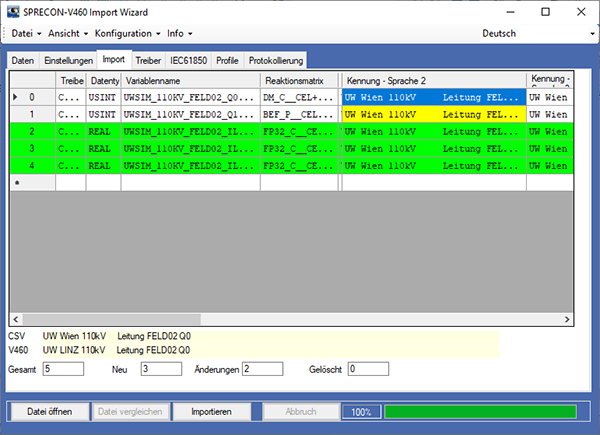
Task: Click the Neu count field
Action: pyautogui.click(x=161, y=369)
